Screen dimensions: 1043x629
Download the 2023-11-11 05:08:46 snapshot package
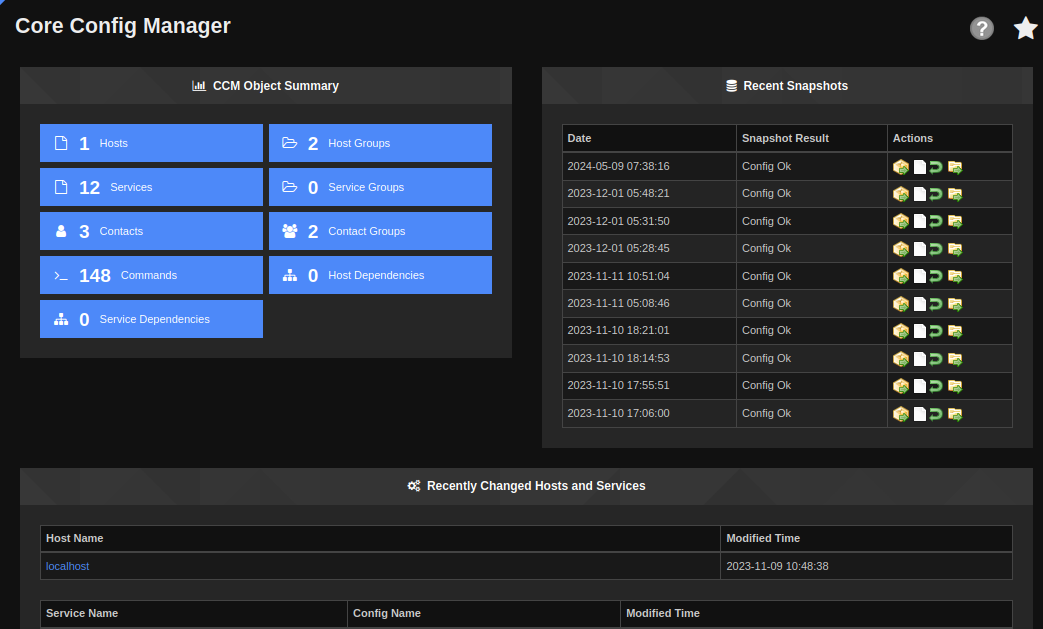coord(900,304)
